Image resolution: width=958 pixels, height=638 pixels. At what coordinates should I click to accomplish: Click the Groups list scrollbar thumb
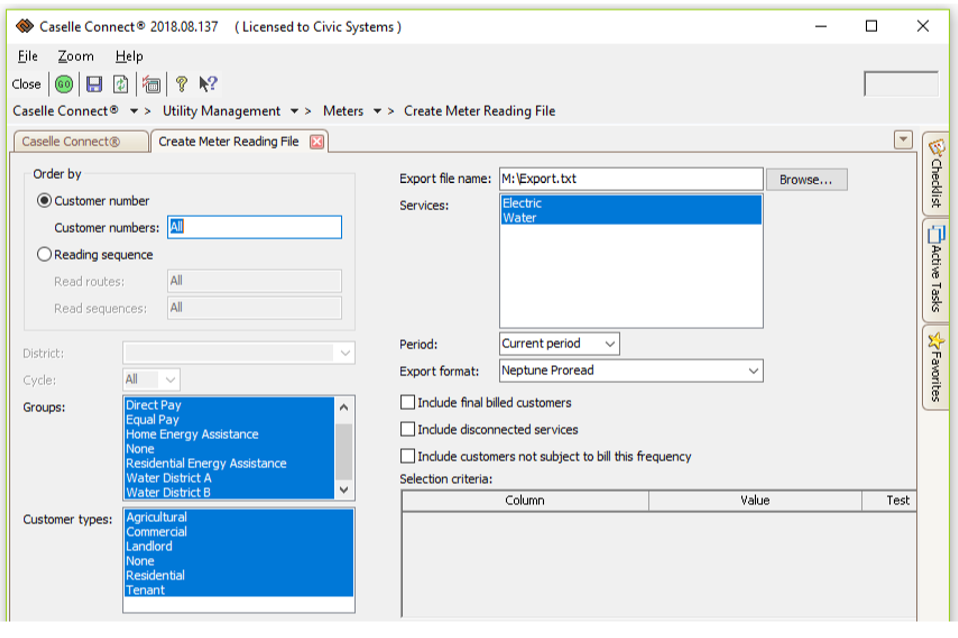tap(344, 450)
